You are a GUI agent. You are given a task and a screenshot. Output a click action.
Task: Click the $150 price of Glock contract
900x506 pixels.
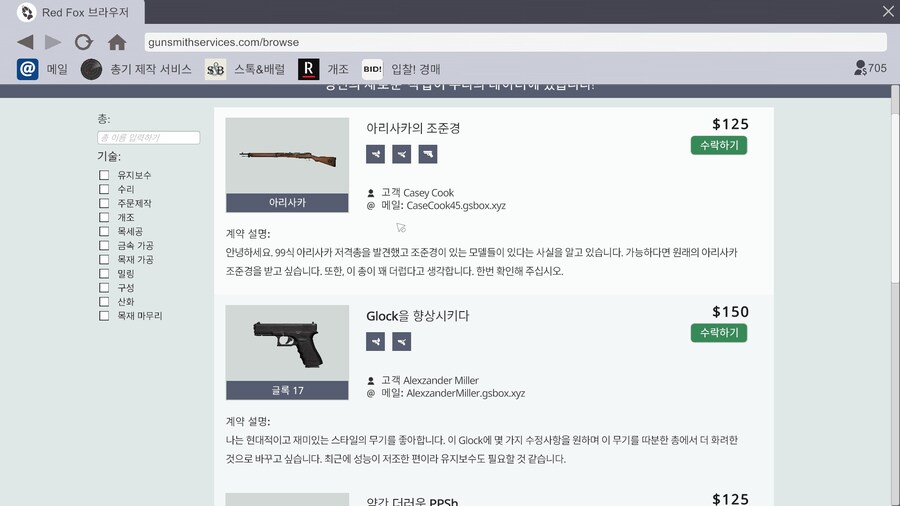tap(730, 312)
